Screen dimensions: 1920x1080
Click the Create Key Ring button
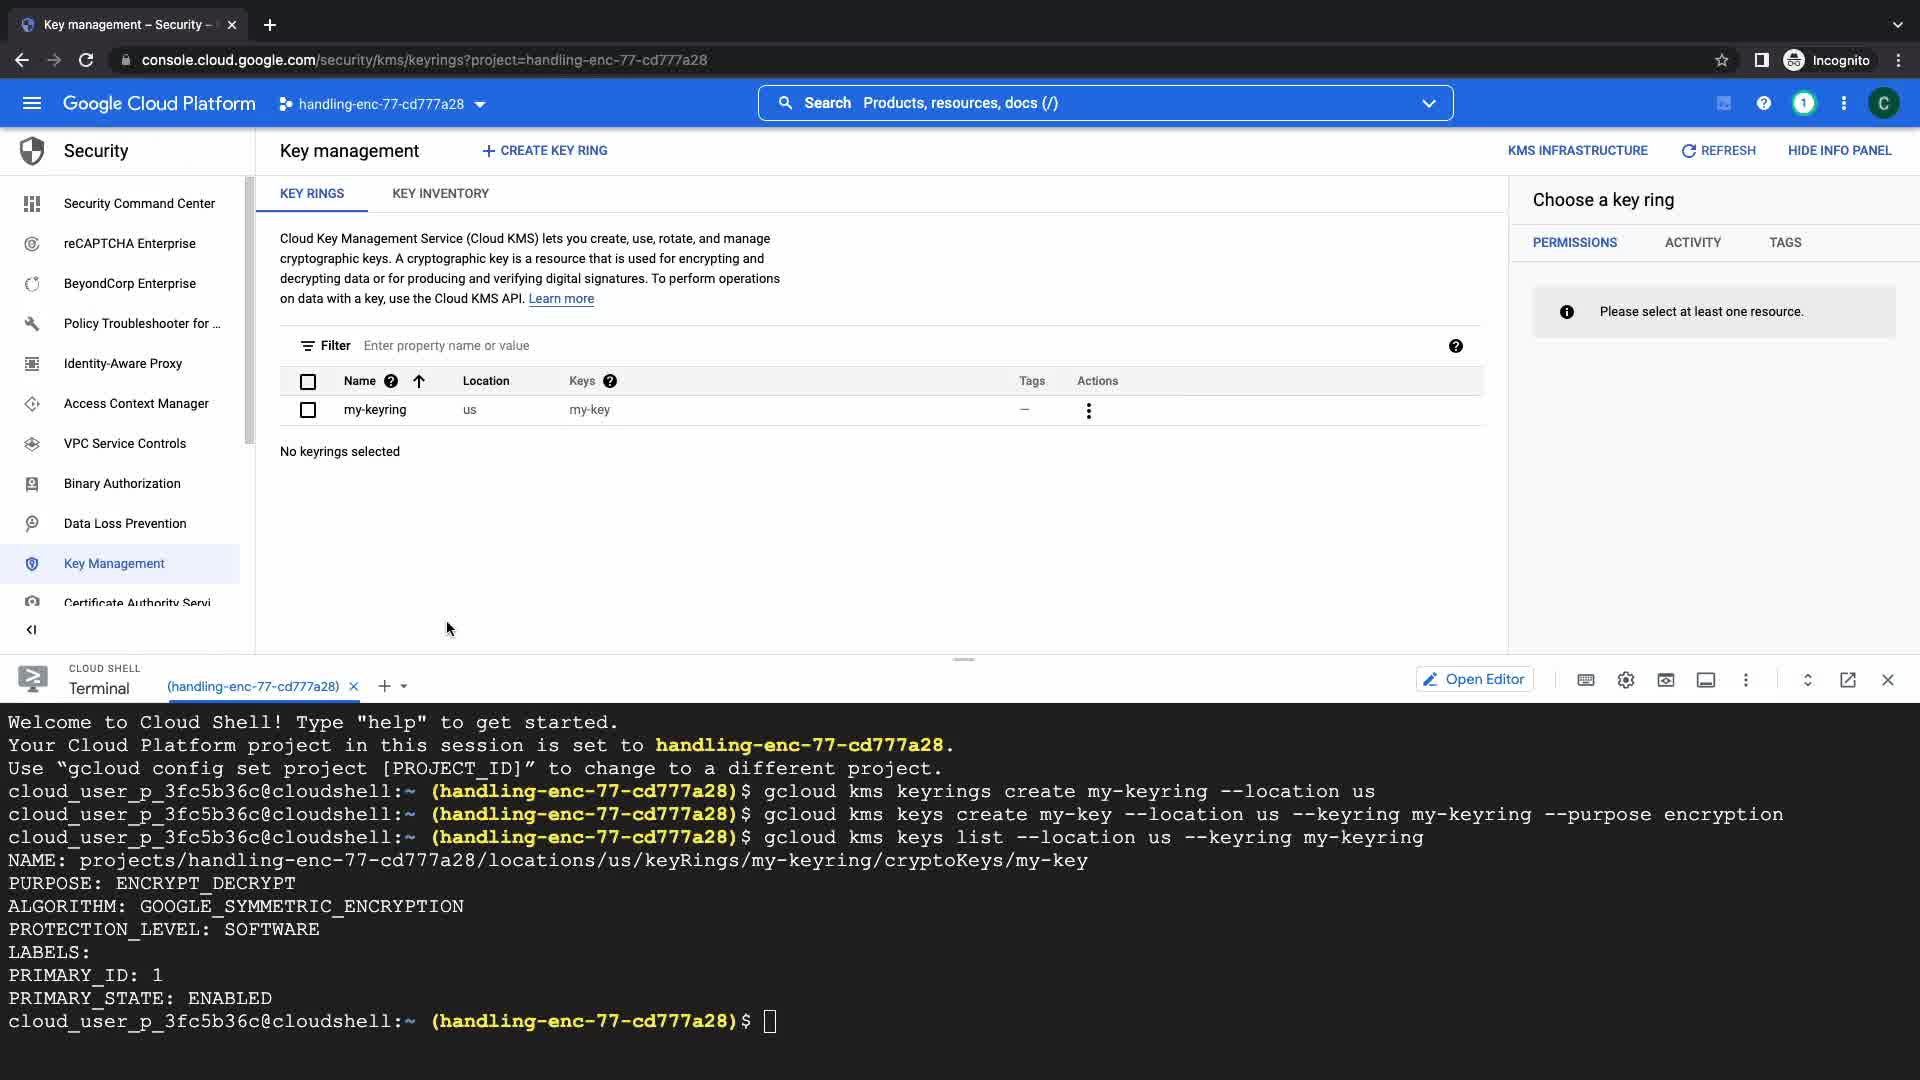(545, 151)
